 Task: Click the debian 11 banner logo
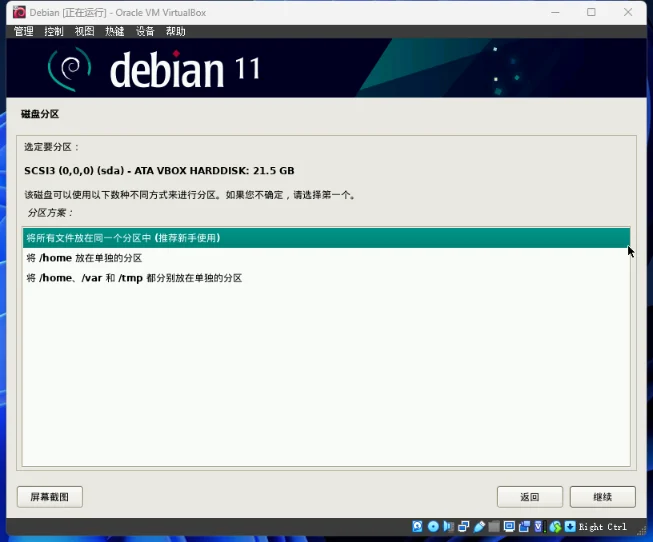tap(154, 69)
